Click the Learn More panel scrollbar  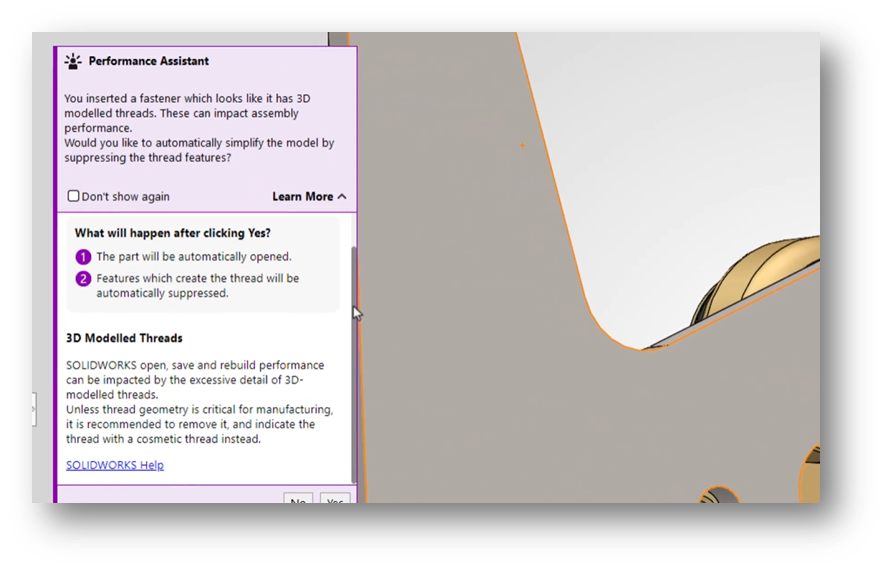[354, 364]
